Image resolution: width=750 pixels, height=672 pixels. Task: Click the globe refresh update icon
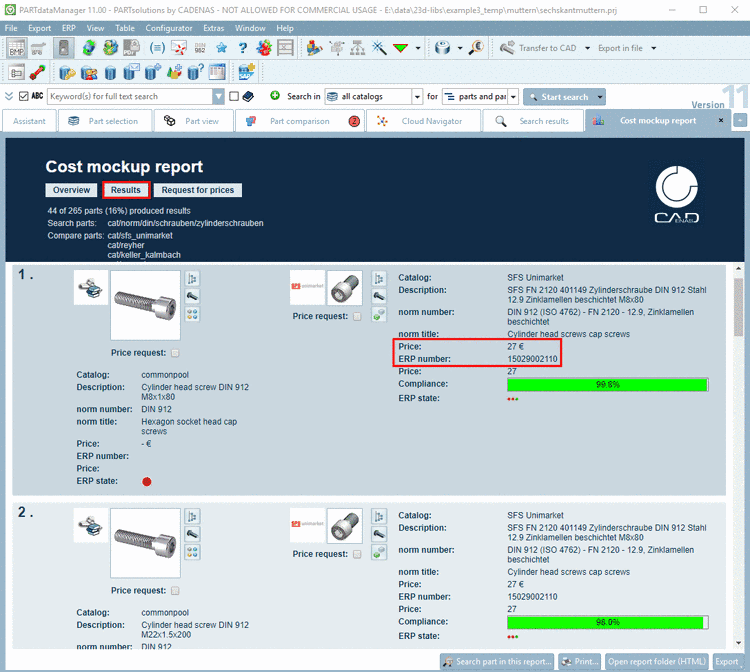(88, 48)
